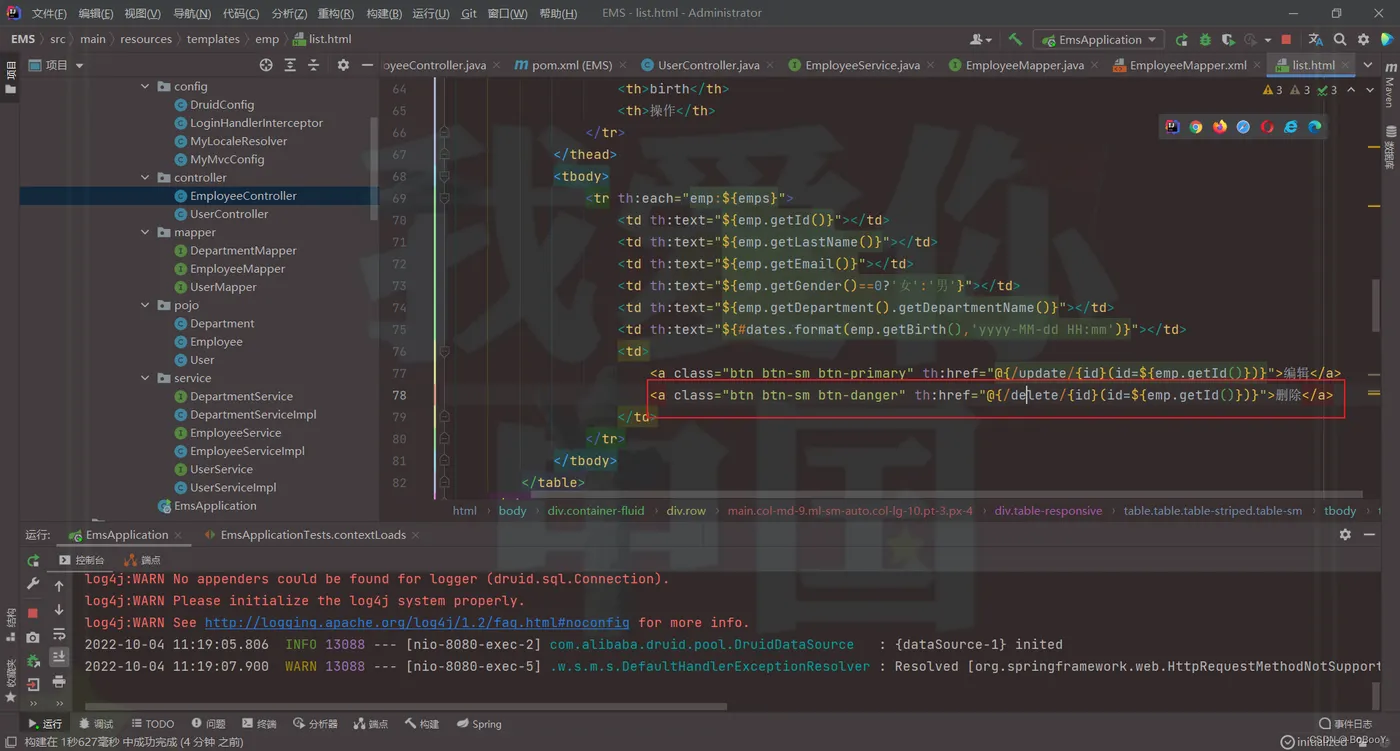Open the Spring tool window button
The width and height of the screenshot is (1400, 751).
click(x=479, y=724)
